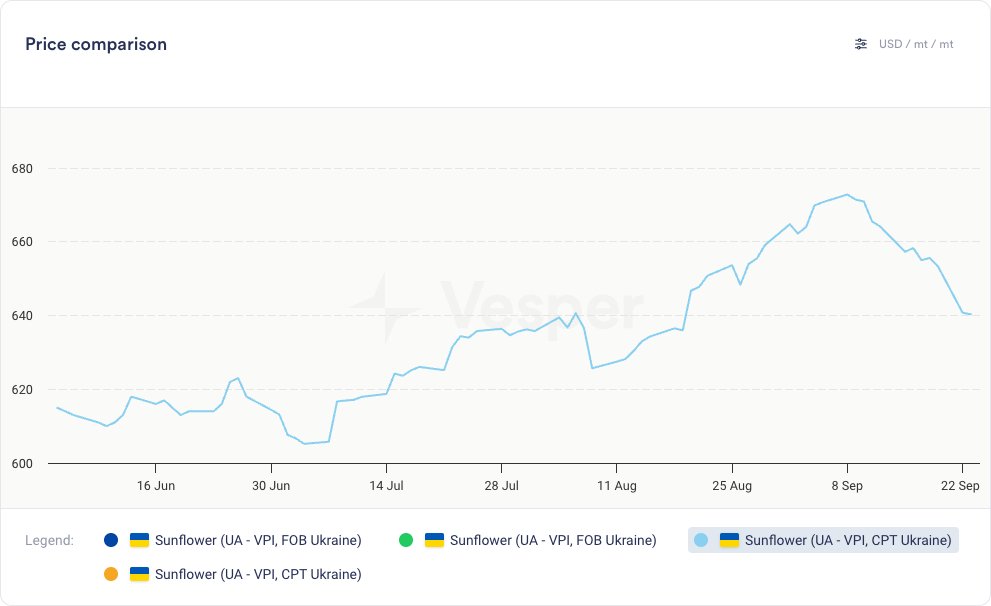The image size is (991, 606).
Task: Toggle the dark-blue Sunflower FOB Ukraine series label
Action: [x=258, y=540]
